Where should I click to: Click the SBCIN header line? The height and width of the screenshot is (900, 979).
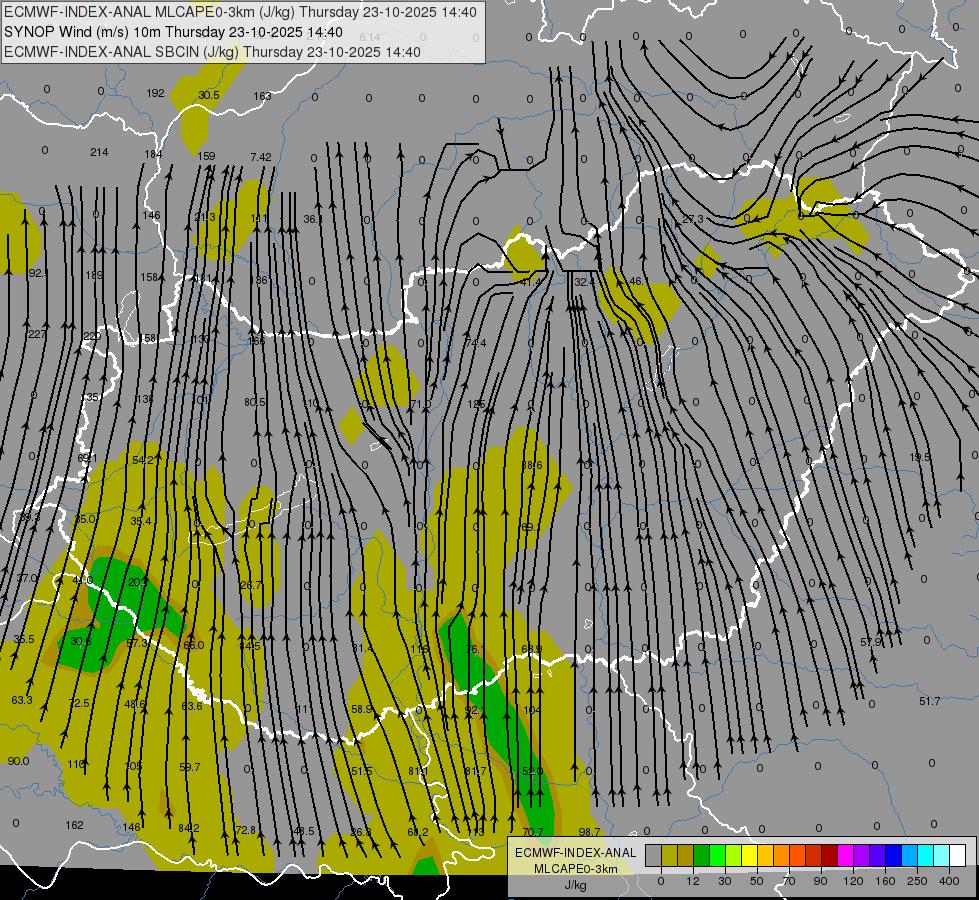(x=212, y=52)
